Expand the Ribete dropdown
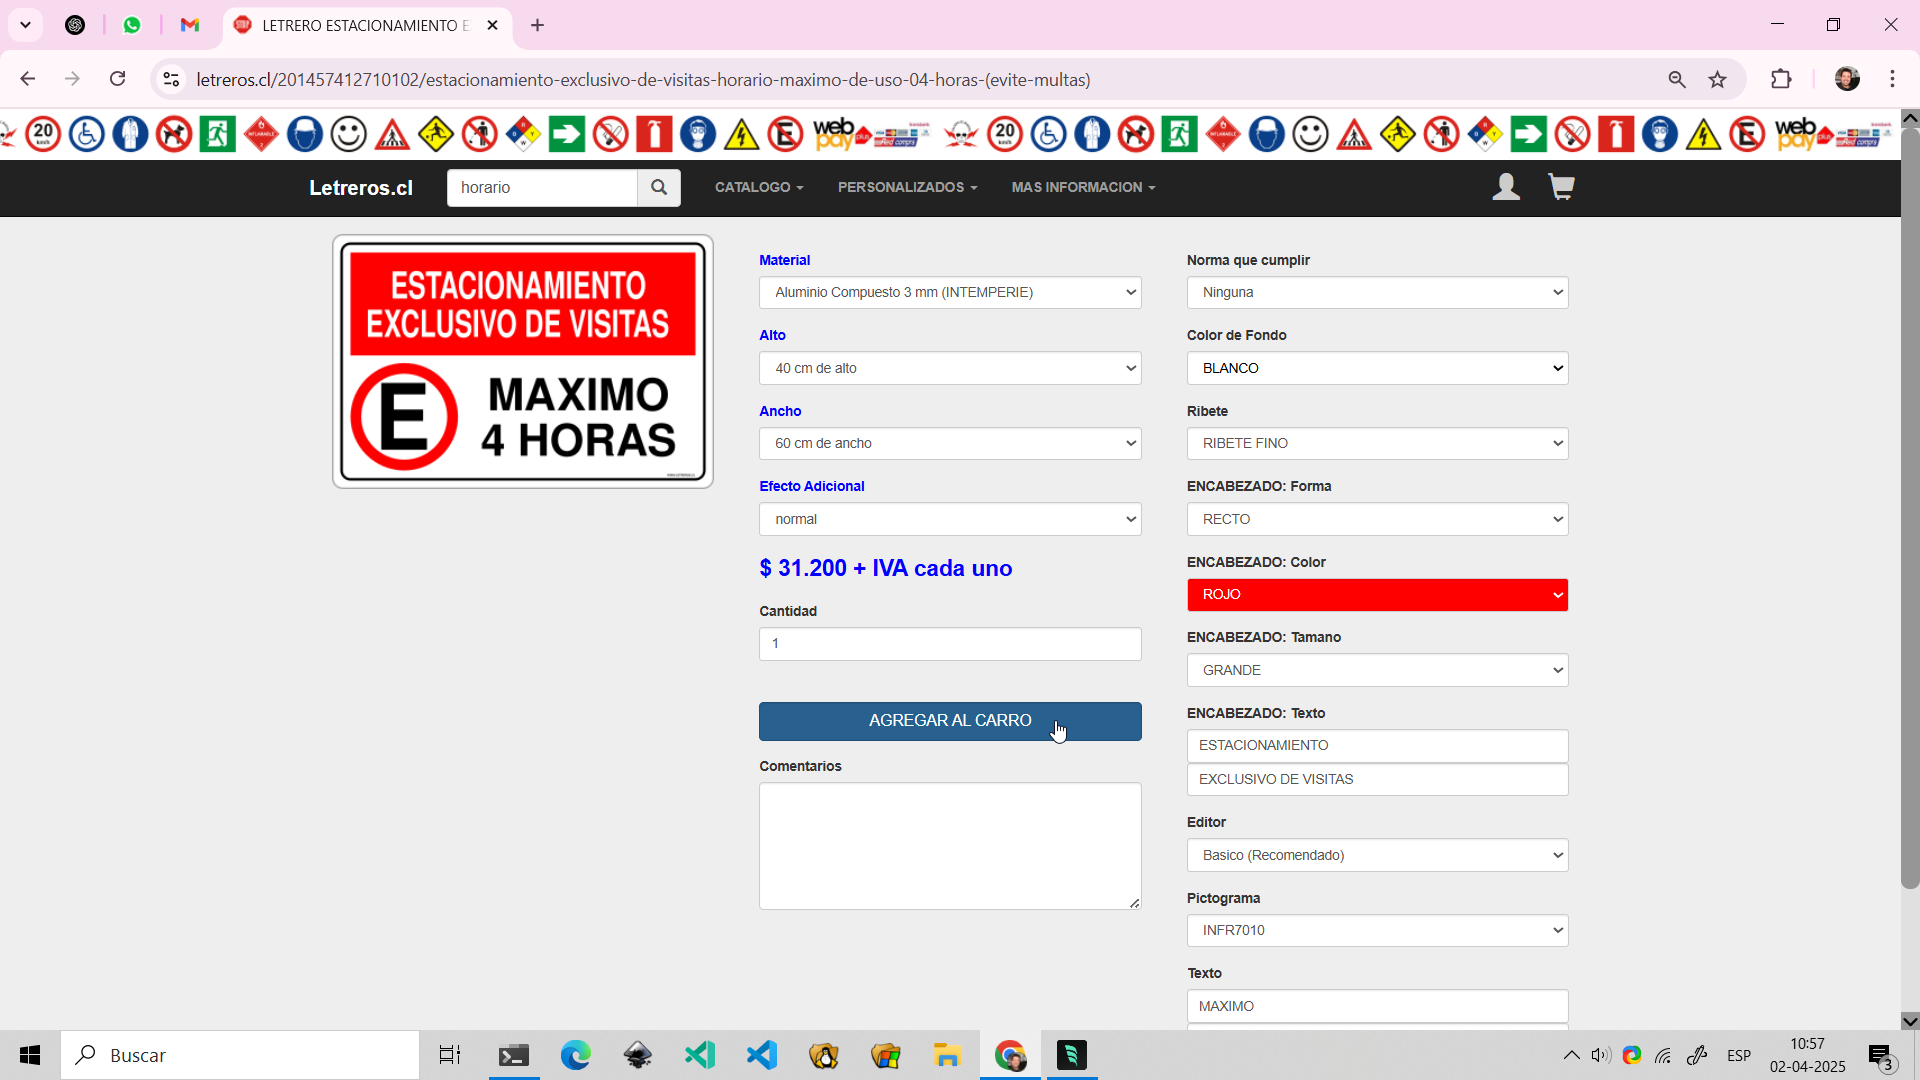This screenshot has width=1920, height=1080. (x=1377, y=444)
